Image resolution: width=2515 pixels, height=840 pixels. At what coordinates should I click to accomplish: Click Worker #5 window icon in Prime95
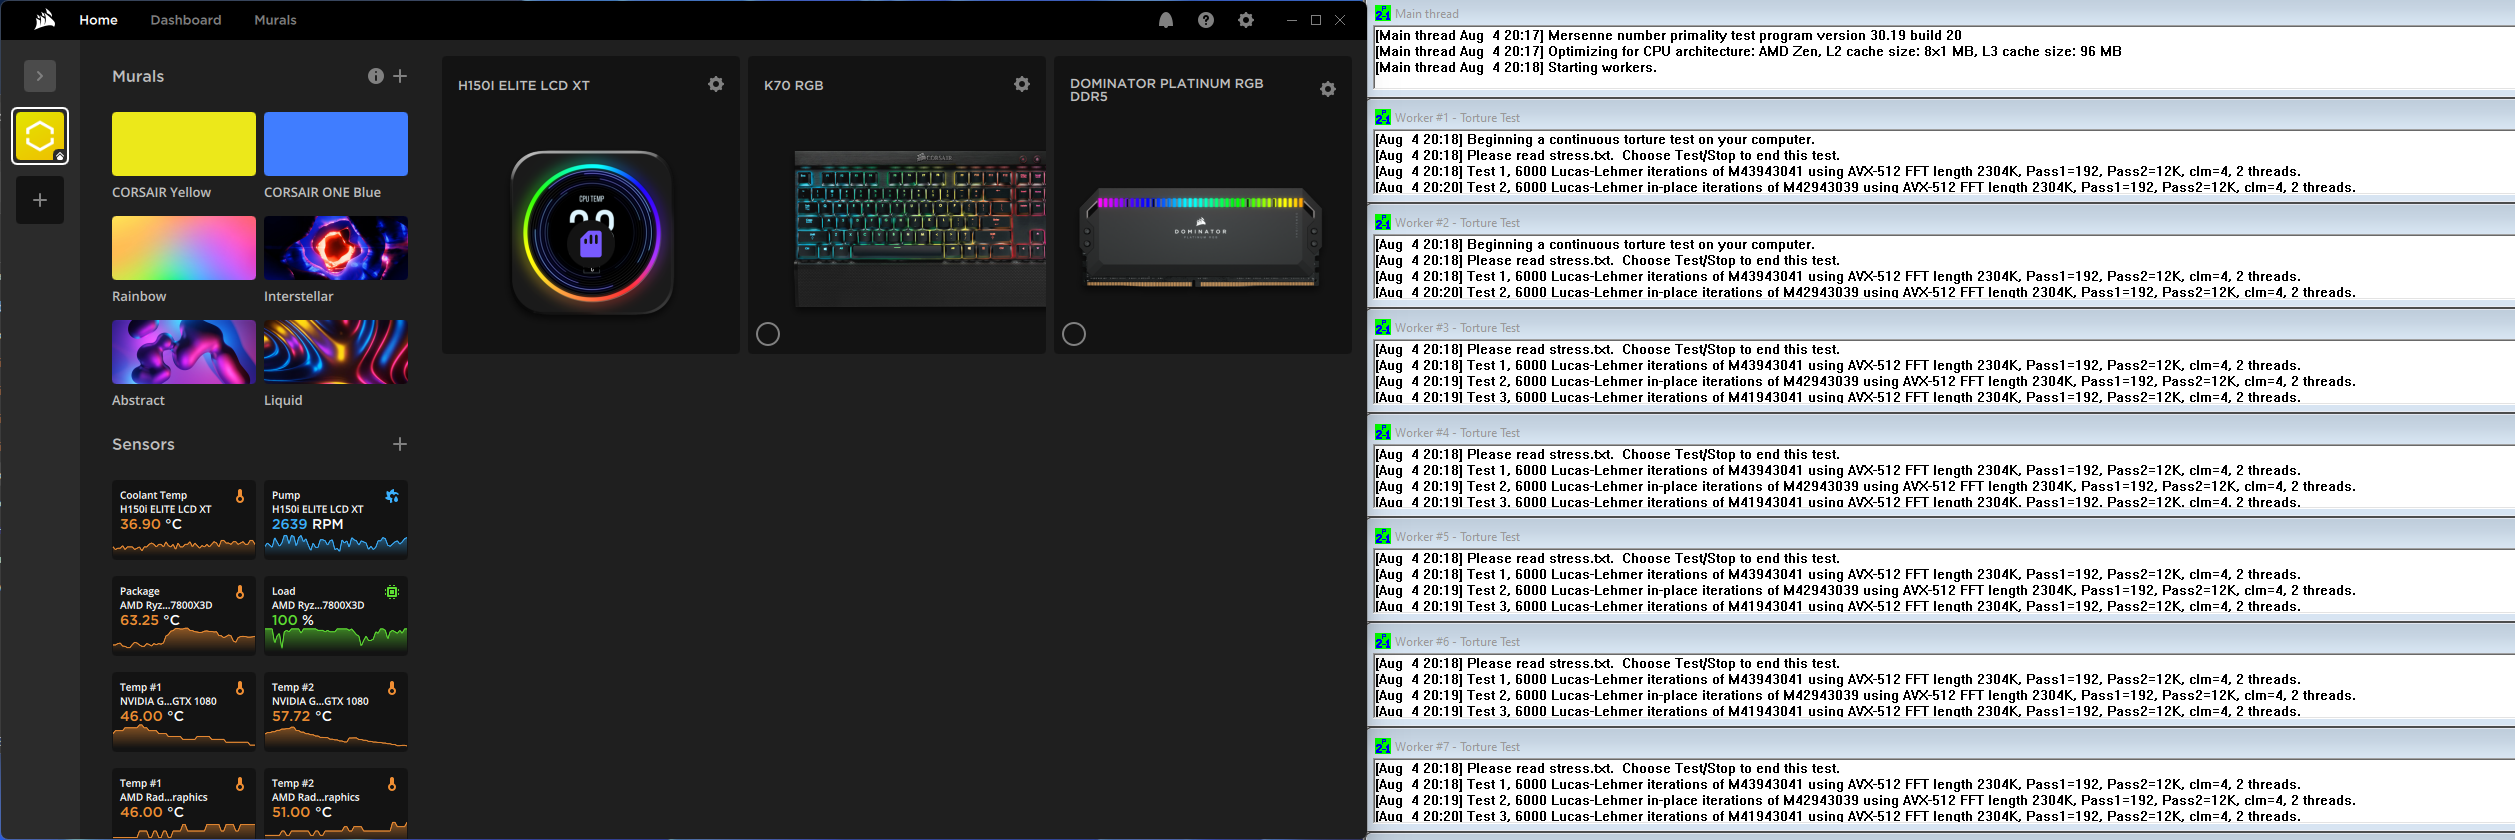click(1383, 536)
